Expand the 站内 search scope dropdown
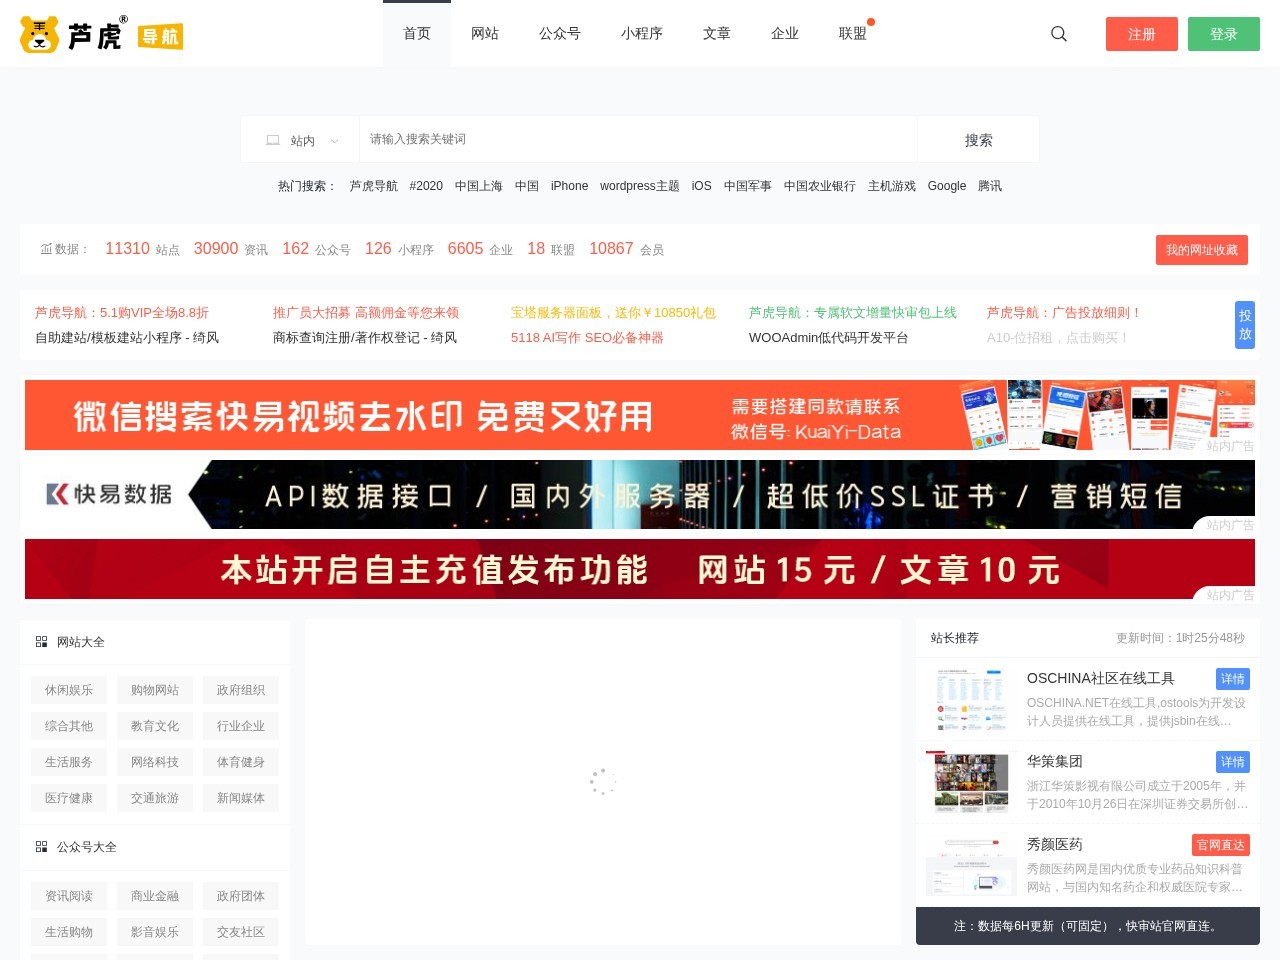The image size is (1280, 960). point(302,141)
